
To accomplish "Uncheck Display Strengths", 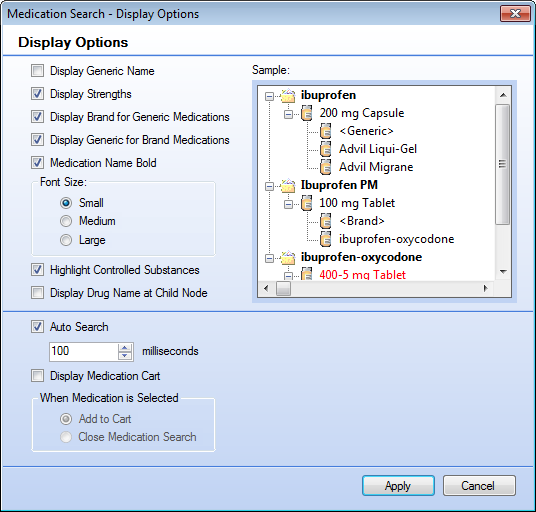I will 38,94.
